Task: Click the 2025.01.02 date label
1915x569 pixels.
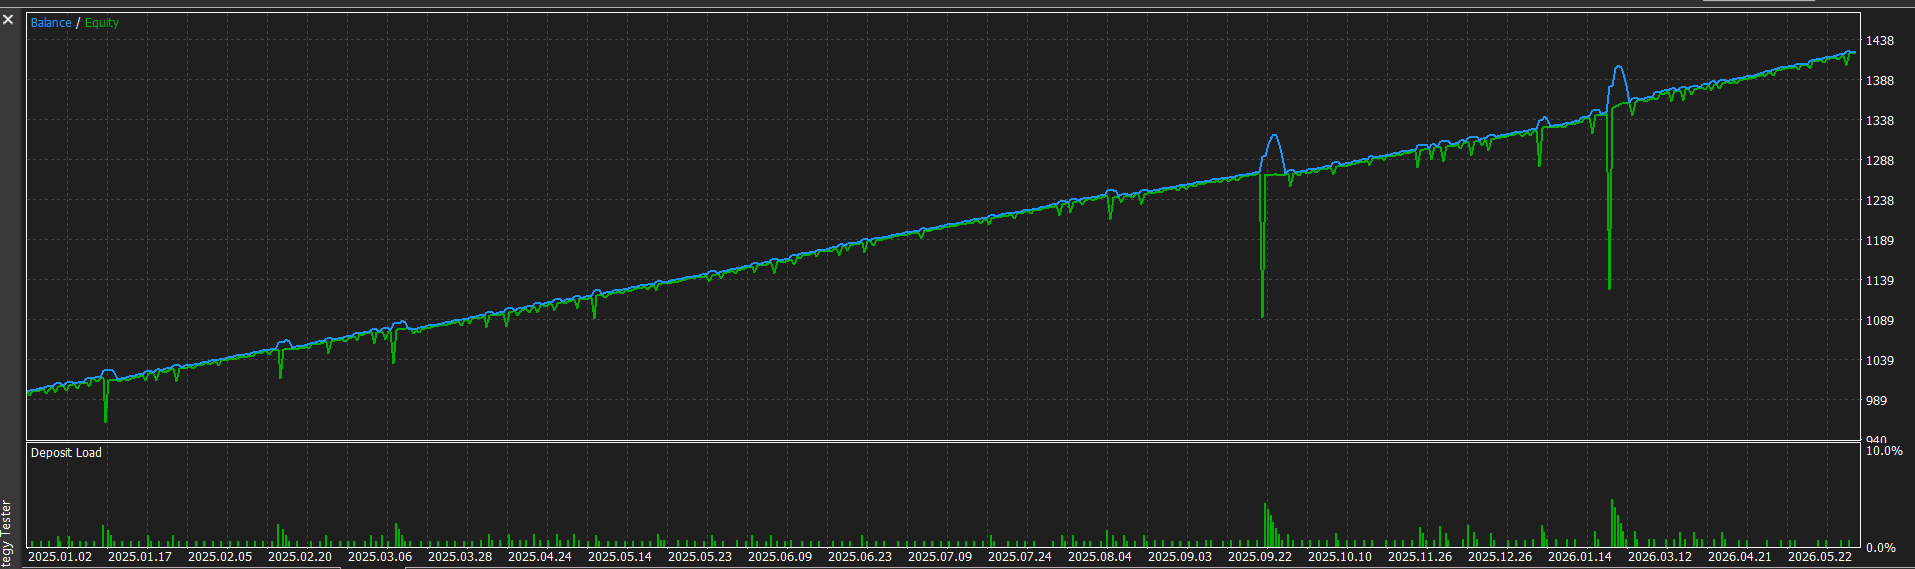Action: (60, 557)
